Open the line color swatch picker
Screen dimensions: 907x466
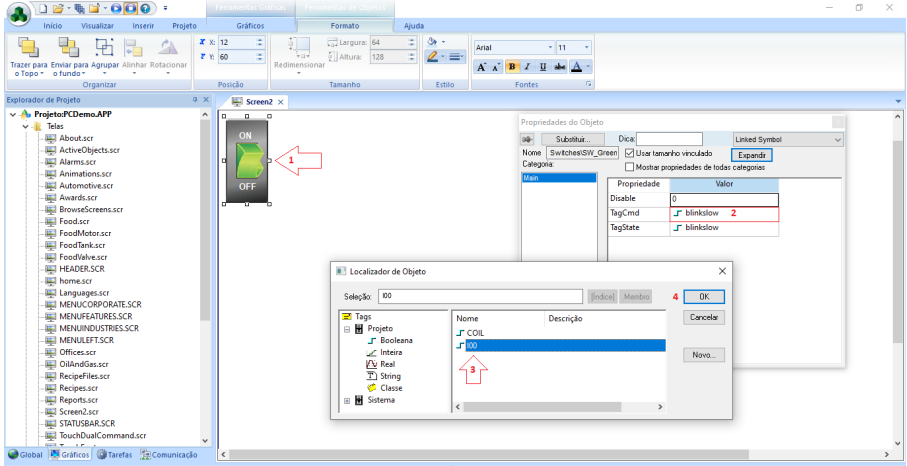point(433,57)
